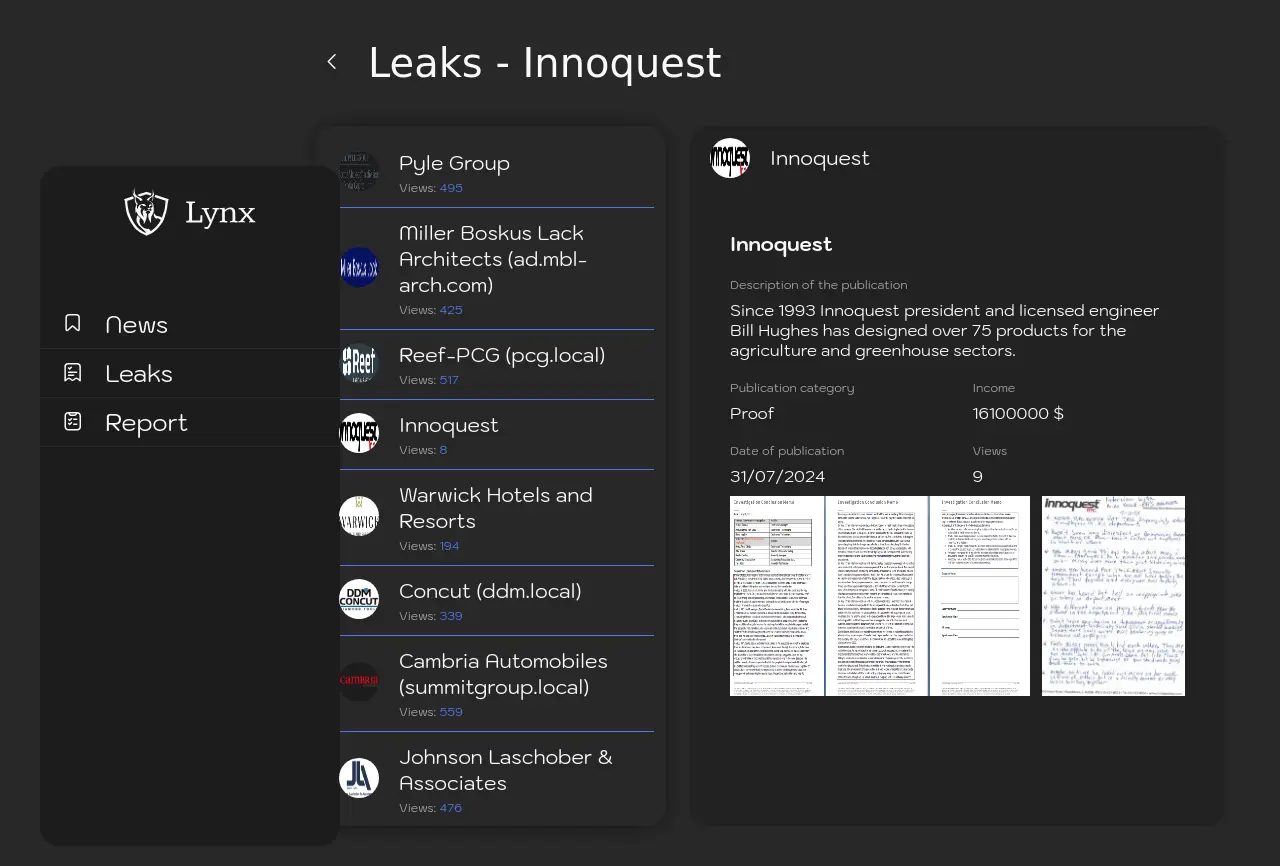
Task: Open the handwritten note thumbnail
Action: (x=1113, y=596)
